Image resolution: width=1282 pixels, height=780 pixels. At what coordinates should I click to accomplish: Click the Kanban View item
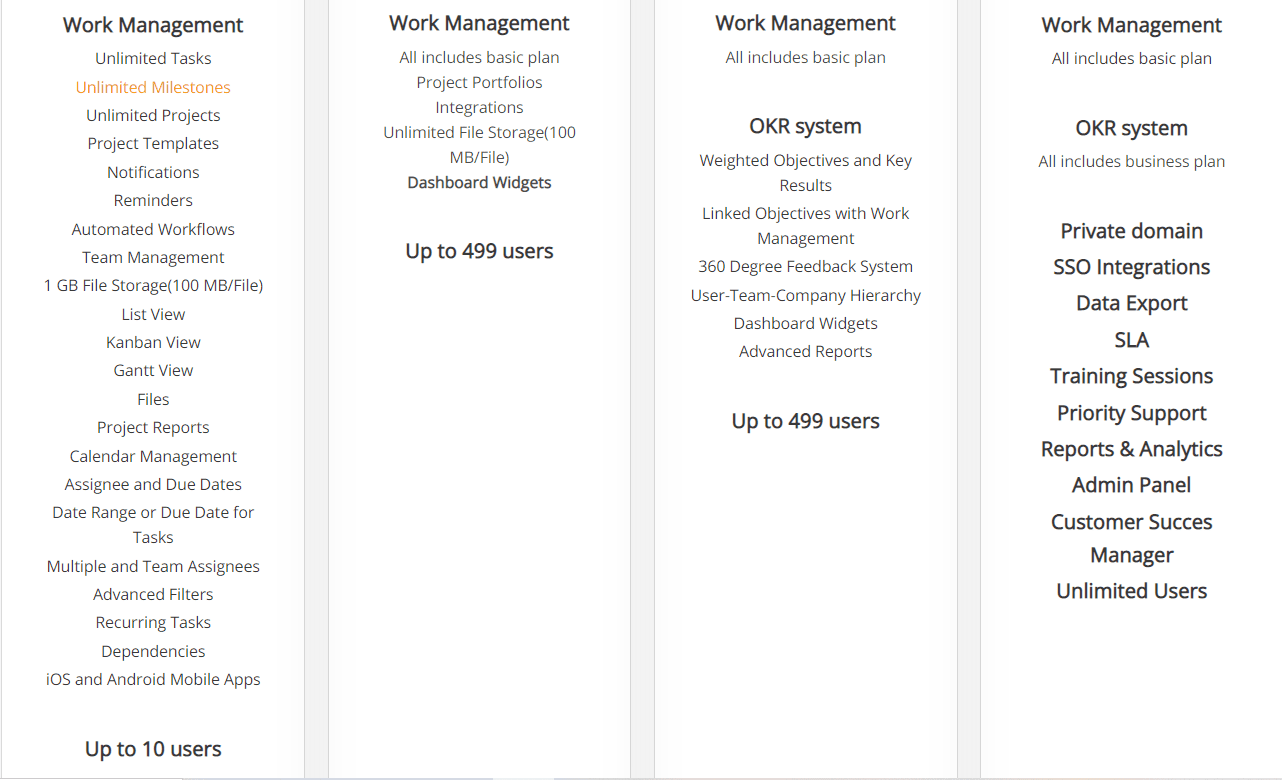tap(153, 342)
